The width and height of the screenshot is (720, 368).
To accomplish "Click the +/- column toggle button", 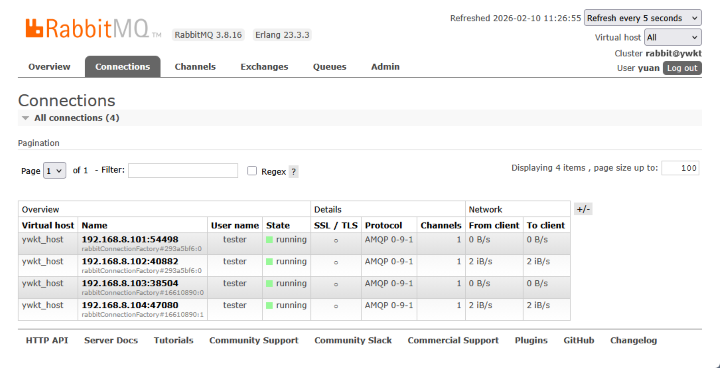I will point(583,209).
